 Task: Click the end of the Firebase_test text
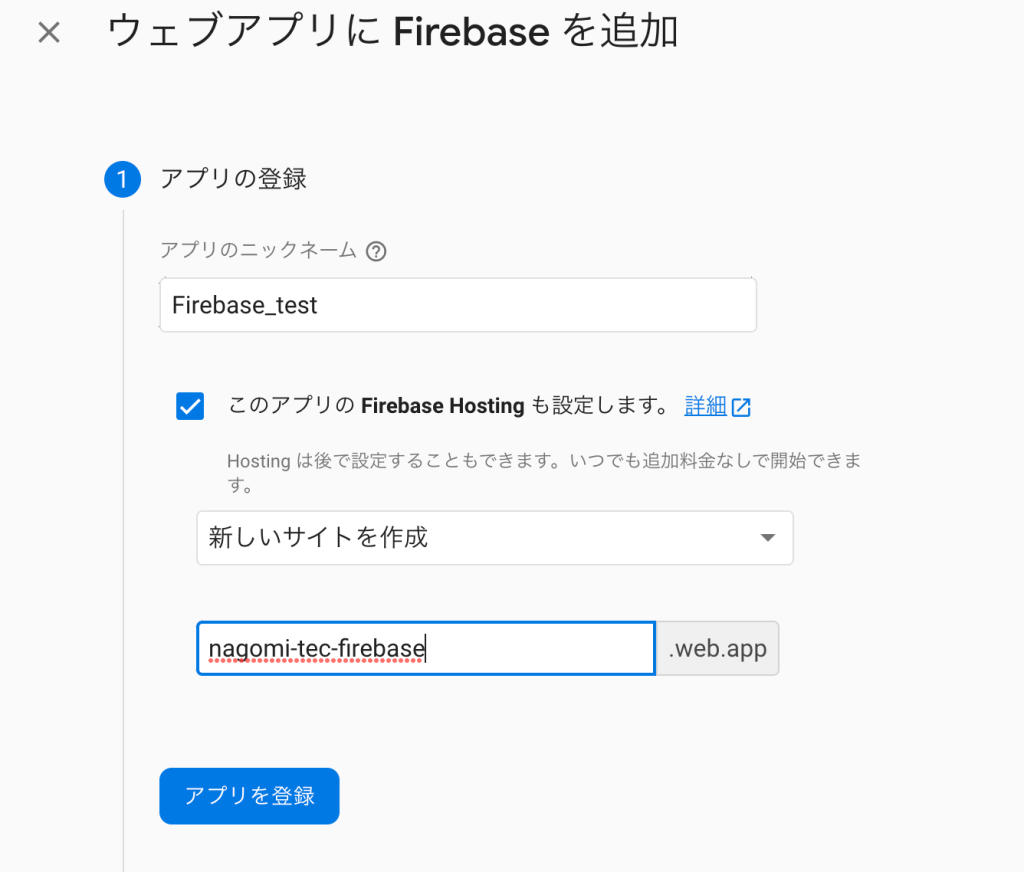coord(318,305)
